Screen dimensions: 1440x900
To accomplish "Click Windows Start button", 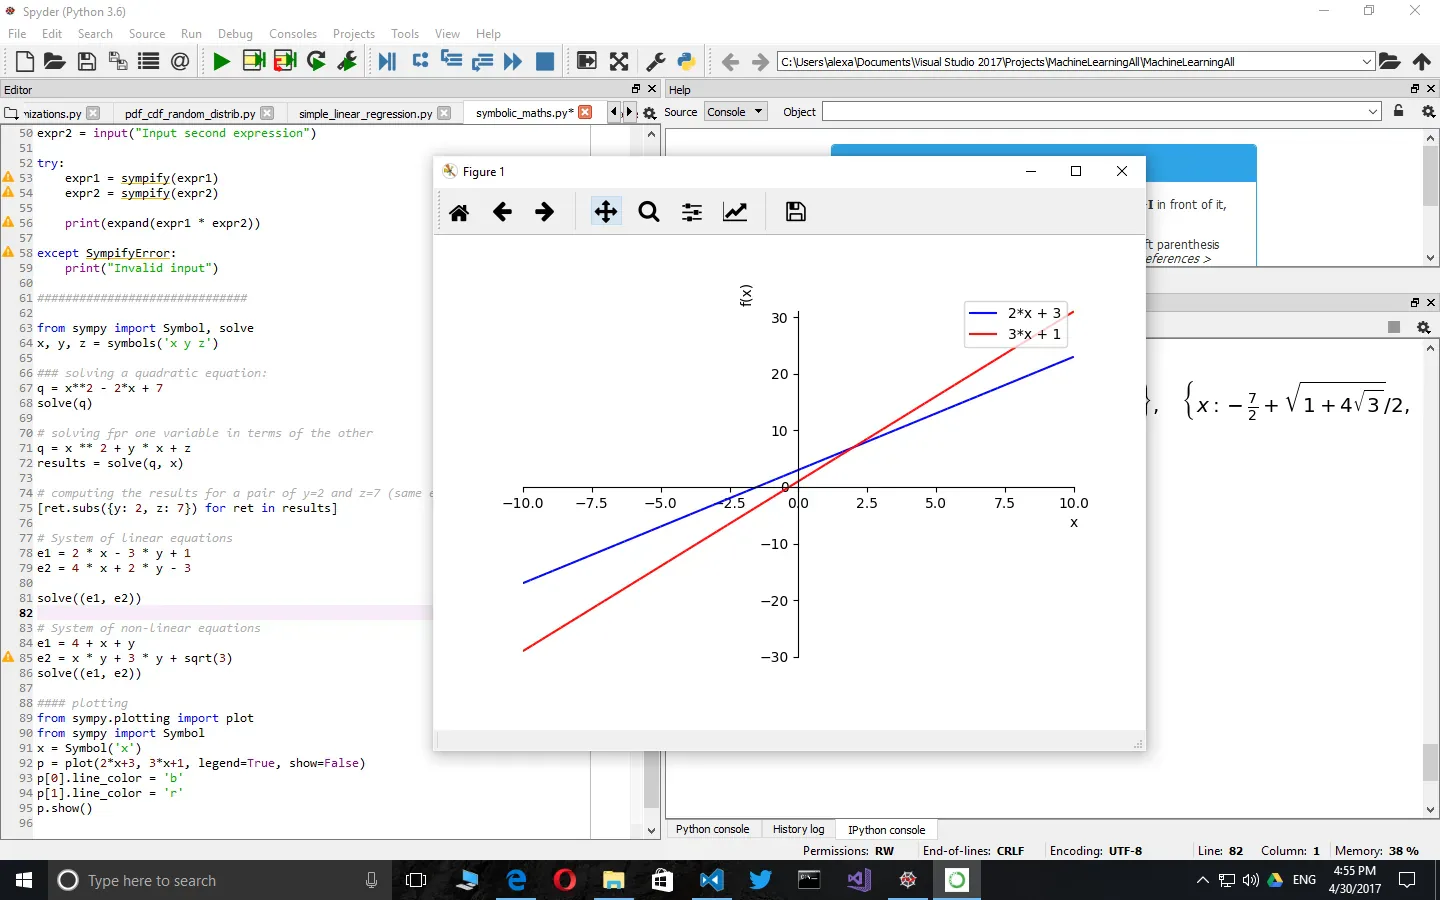I will coord(24,880).
